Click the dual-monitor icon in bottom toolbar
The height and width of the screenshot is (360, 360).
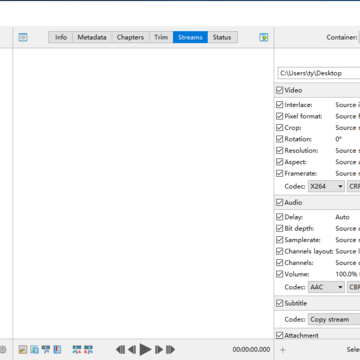[46, 349]
